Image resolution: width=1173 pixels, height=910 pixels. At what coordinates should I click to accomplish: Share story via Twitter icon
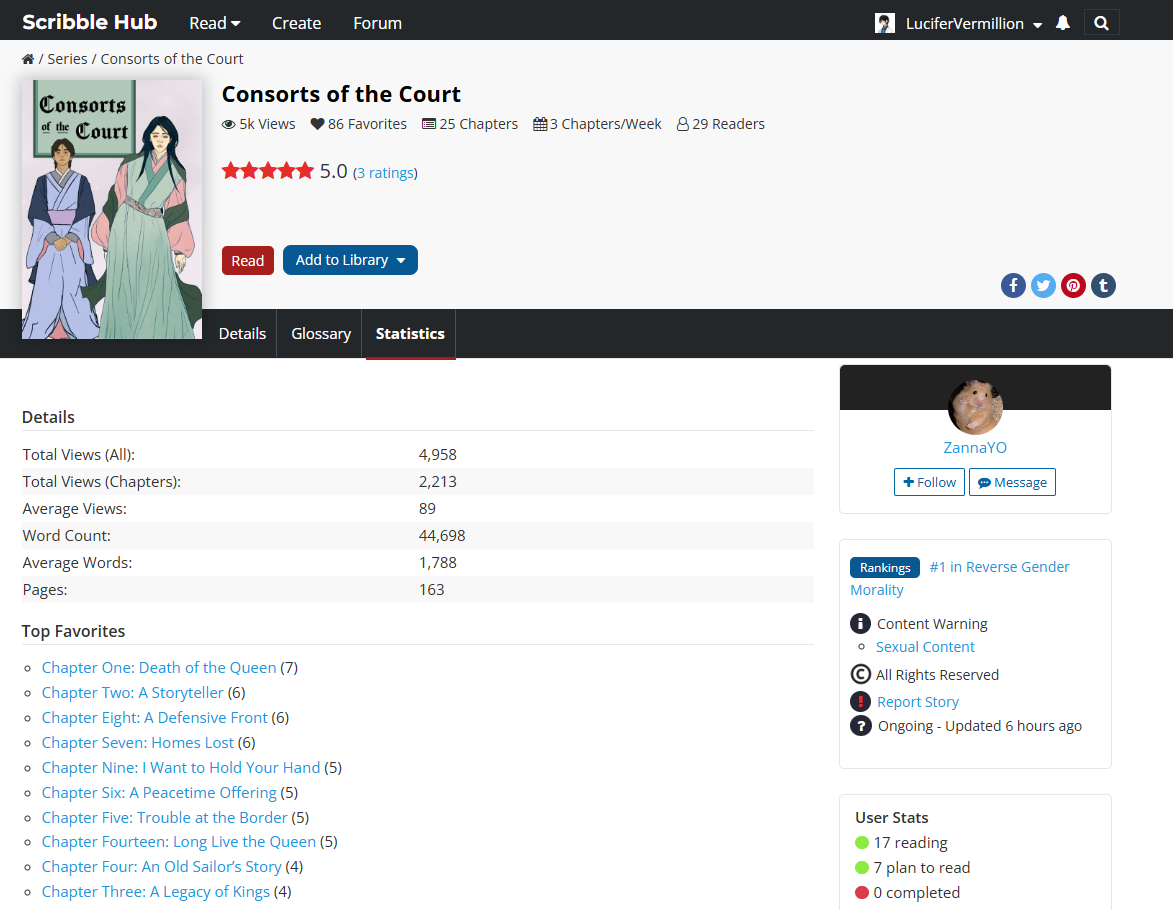click(1043, 285)
